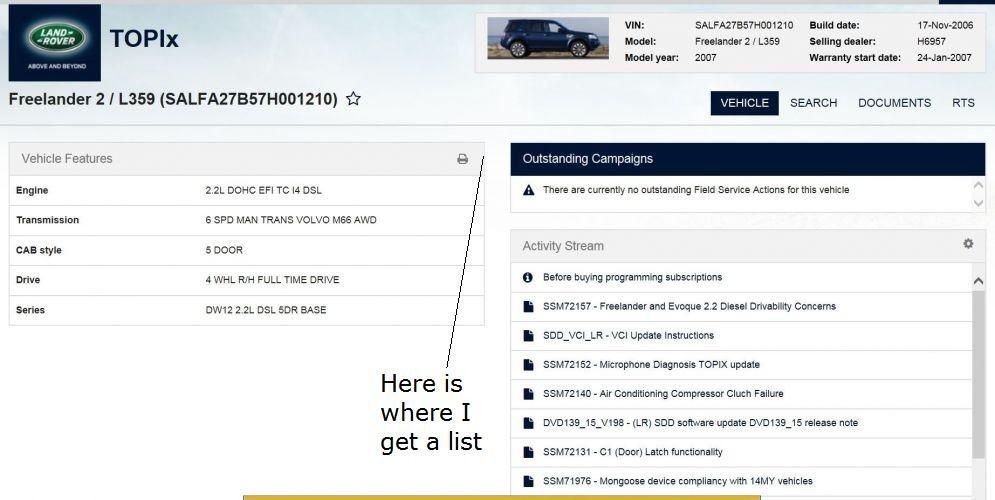The width and height of the screenshot is (995, 500).
Task: Click Activity Stream scroll up arrow
Action: point(978,280)
